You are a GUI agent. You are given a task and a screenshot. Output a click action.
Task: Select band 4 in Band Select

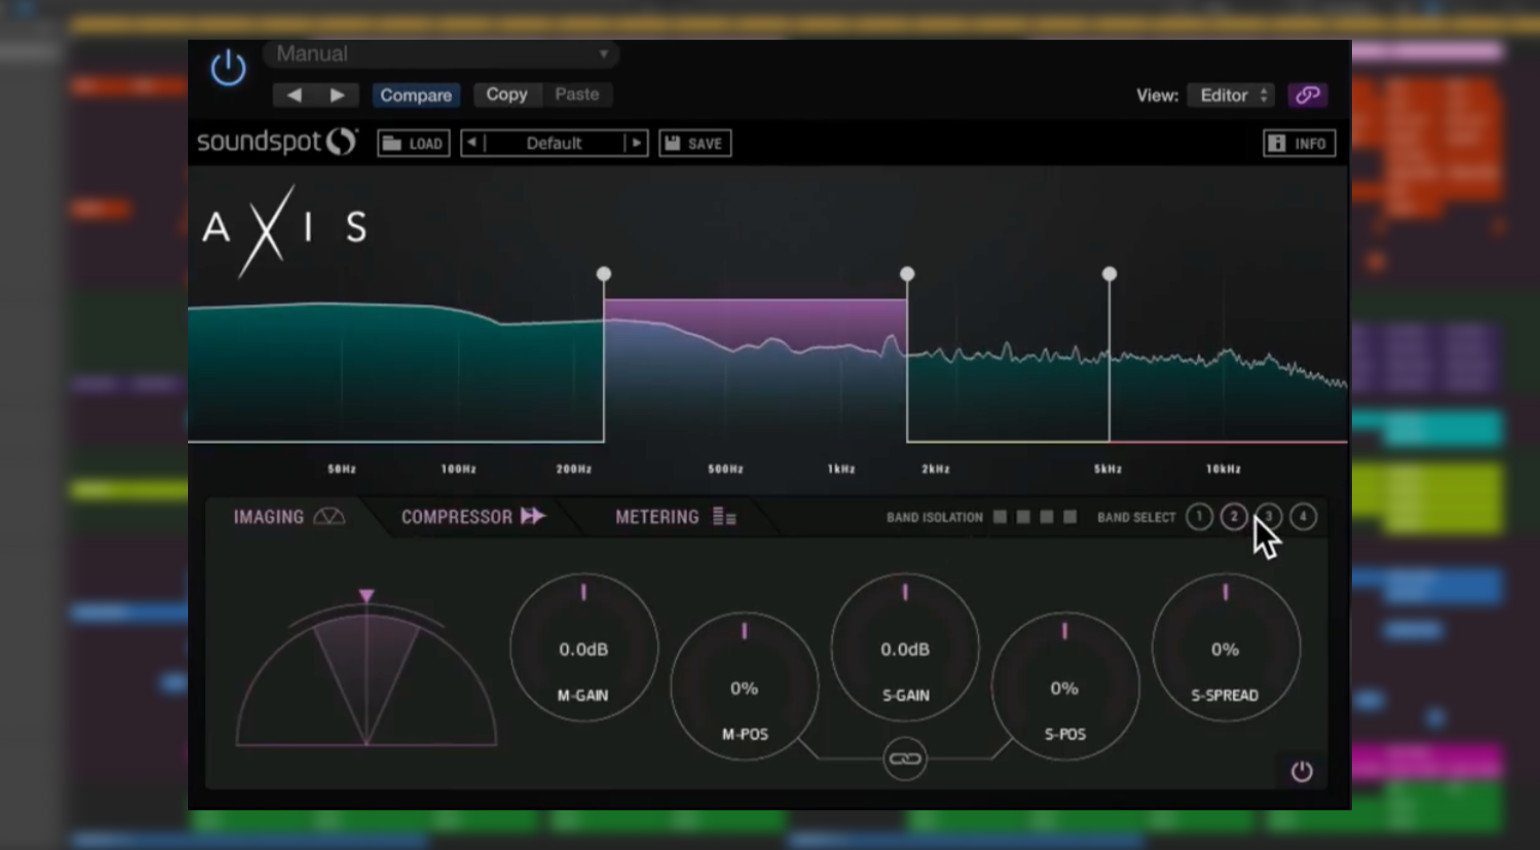pos(1303,517)
